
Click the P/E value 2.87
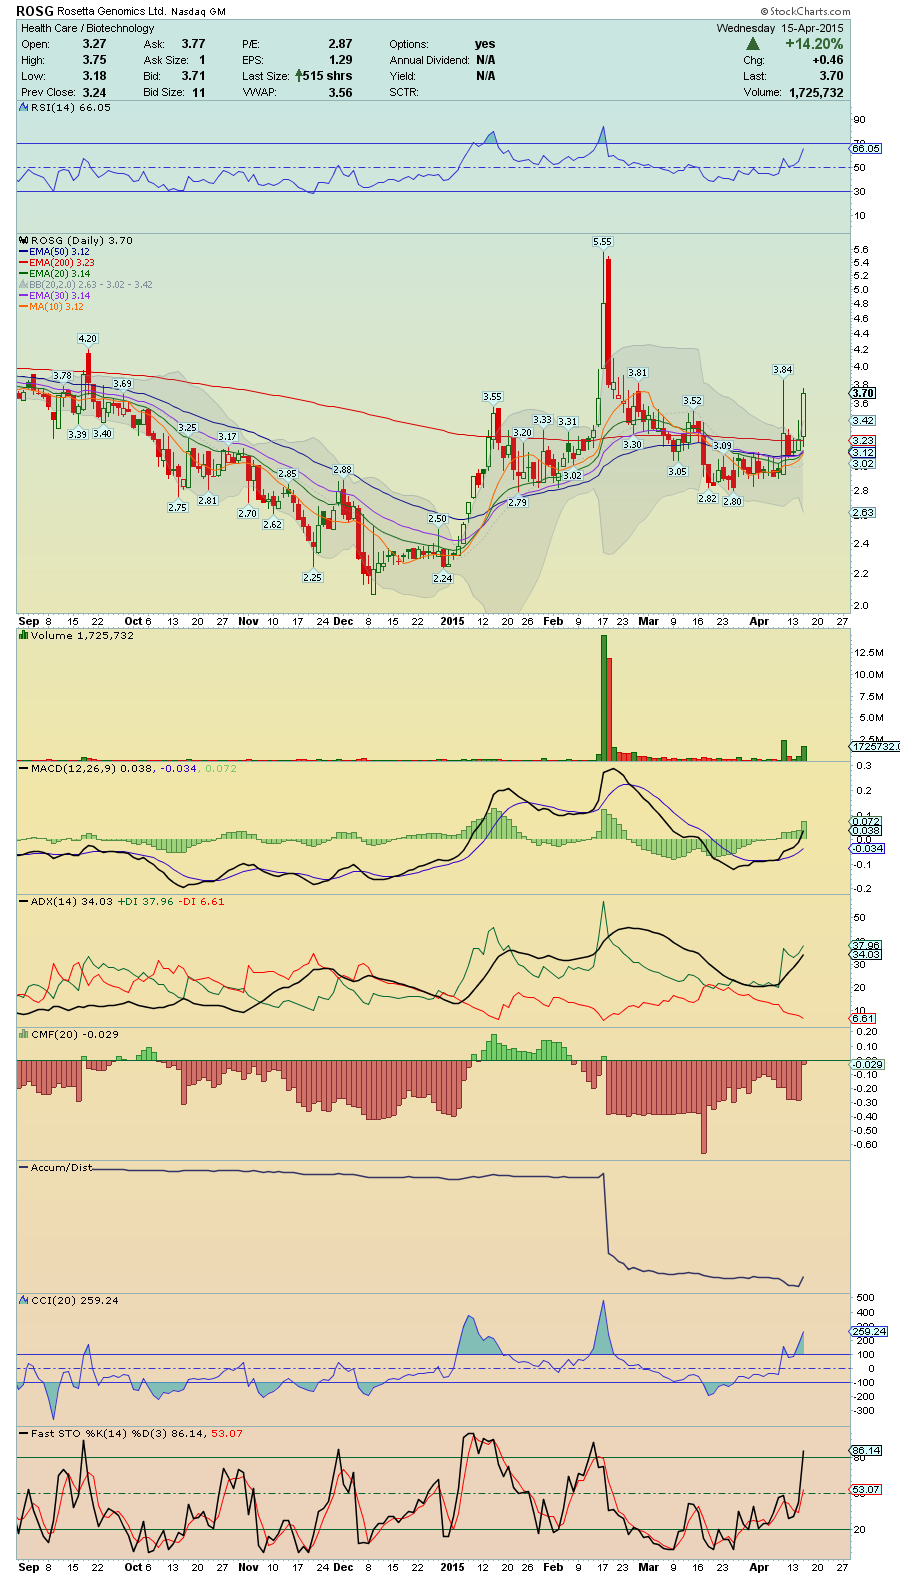[340, 44]
